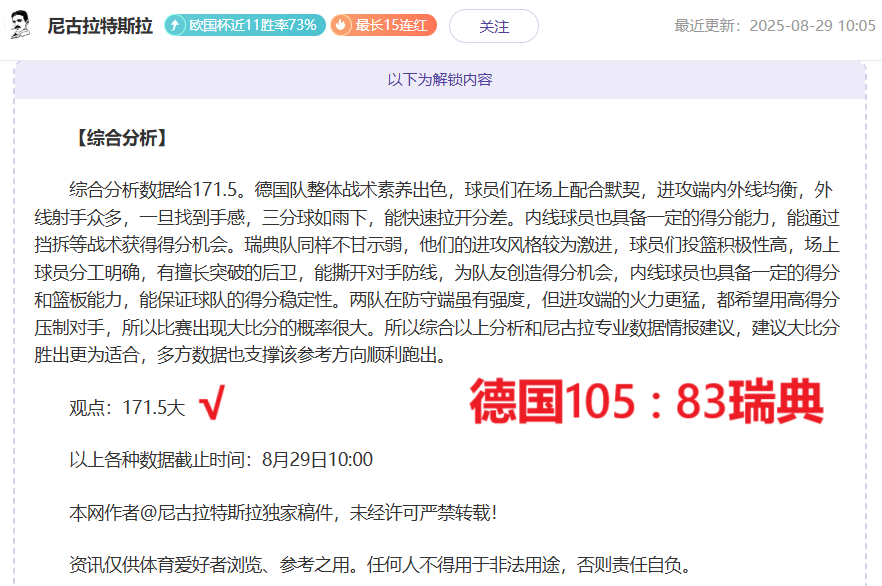Click the 德国105：83瑞典 score text

[x=647, y=402]
